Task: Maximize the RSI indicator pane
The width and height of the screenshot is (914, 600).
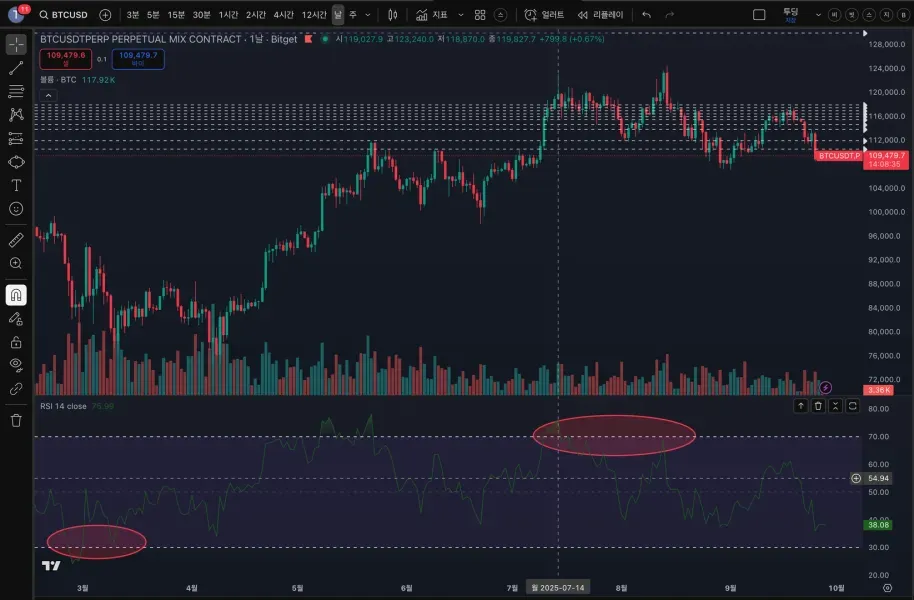Action: pos(853,406)
